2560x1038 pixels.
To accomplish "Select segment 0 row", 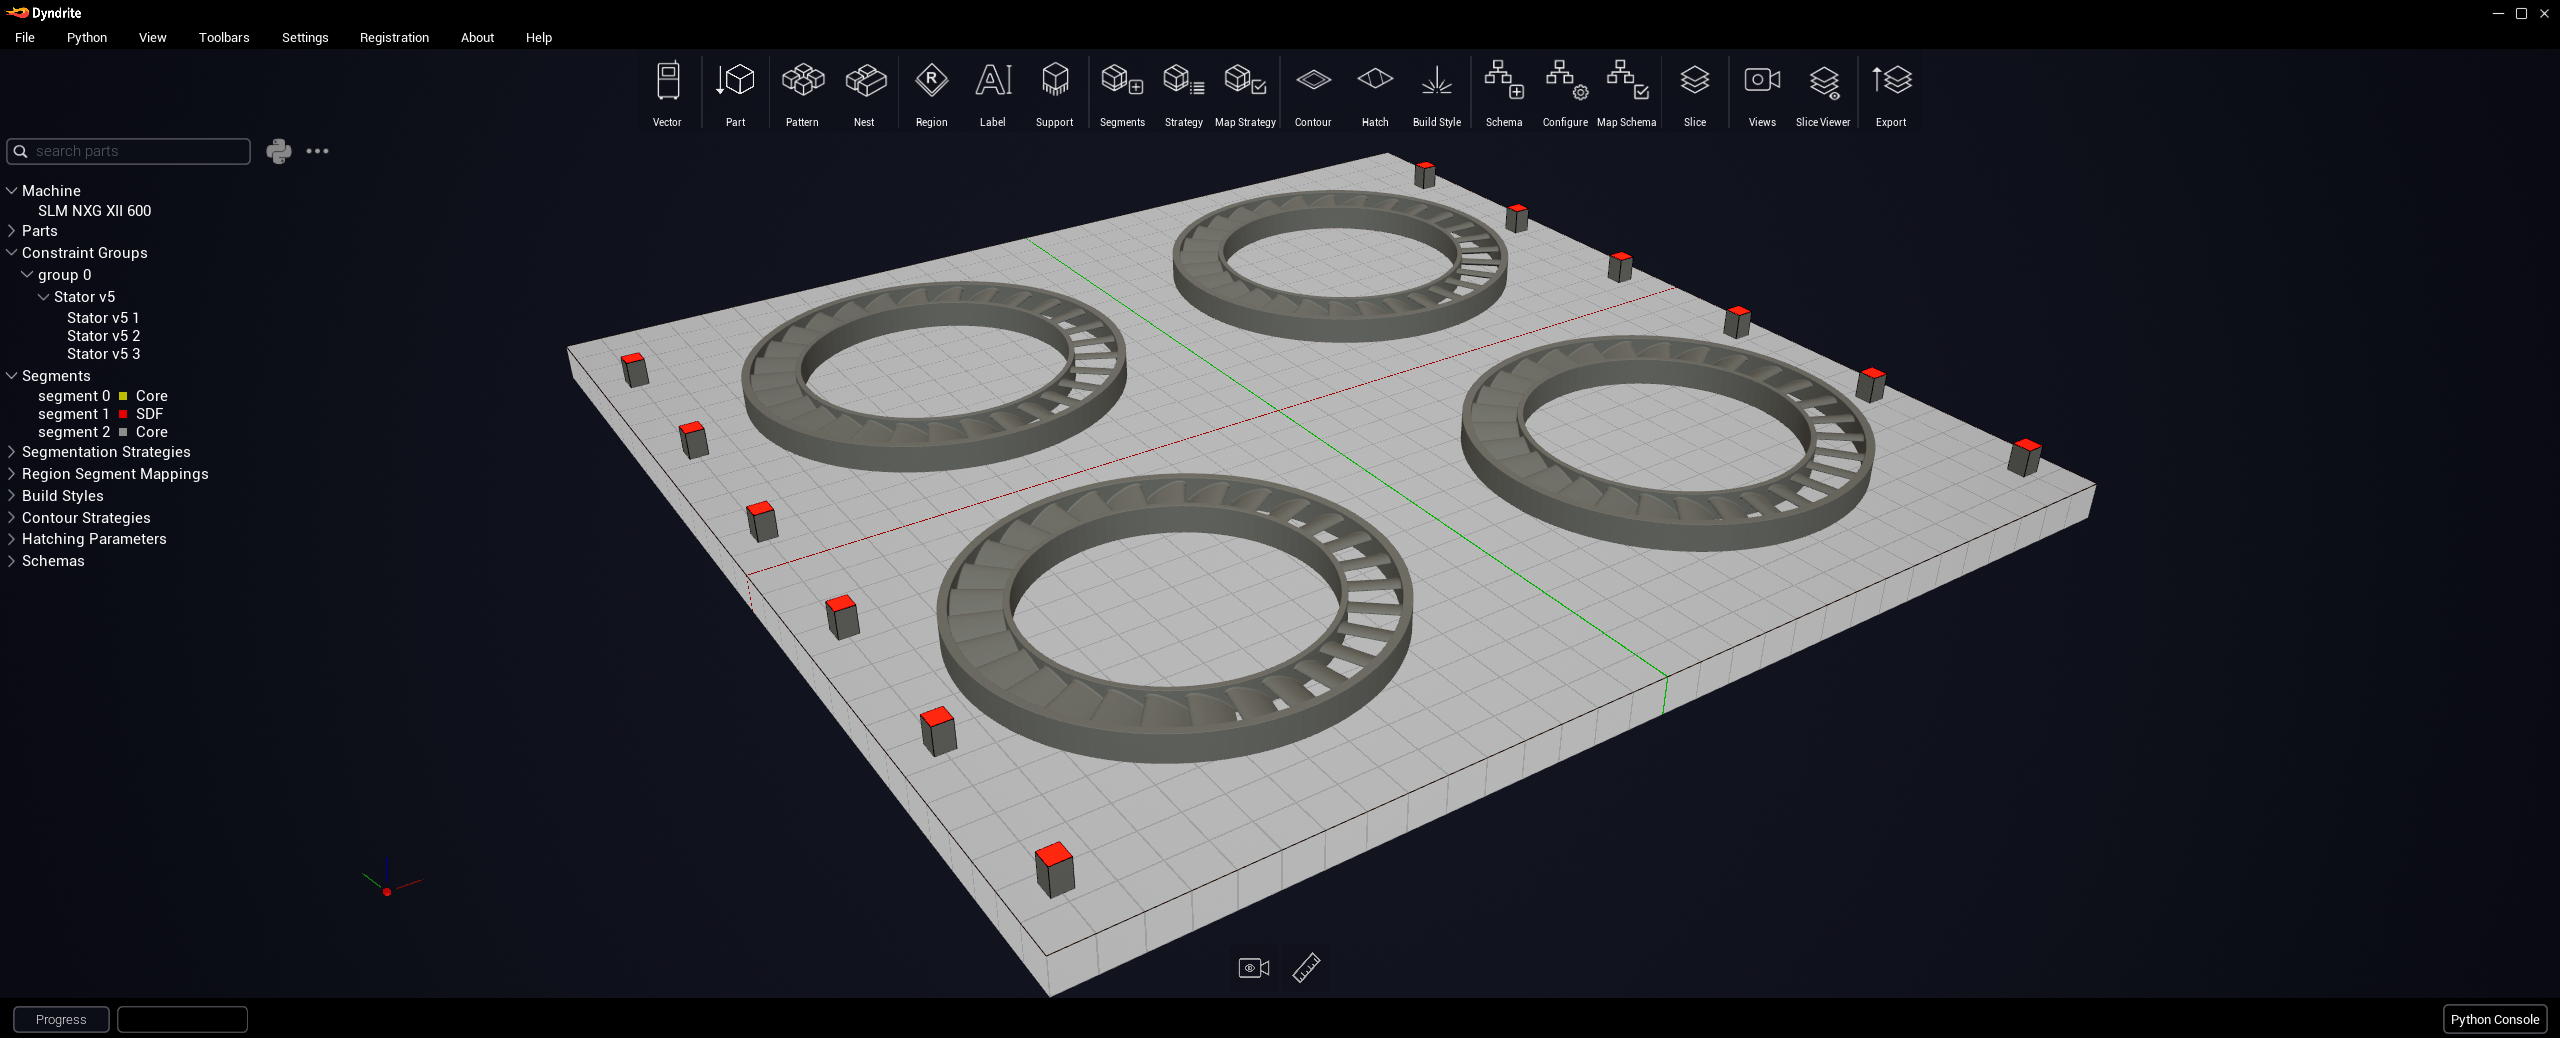I will tap(103, 396).
